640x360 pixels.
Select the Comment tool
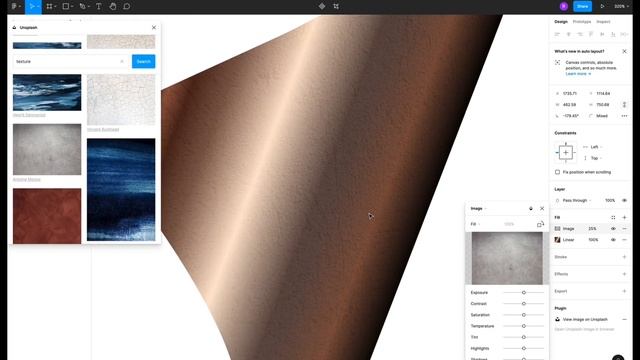[x=127, y=7]
